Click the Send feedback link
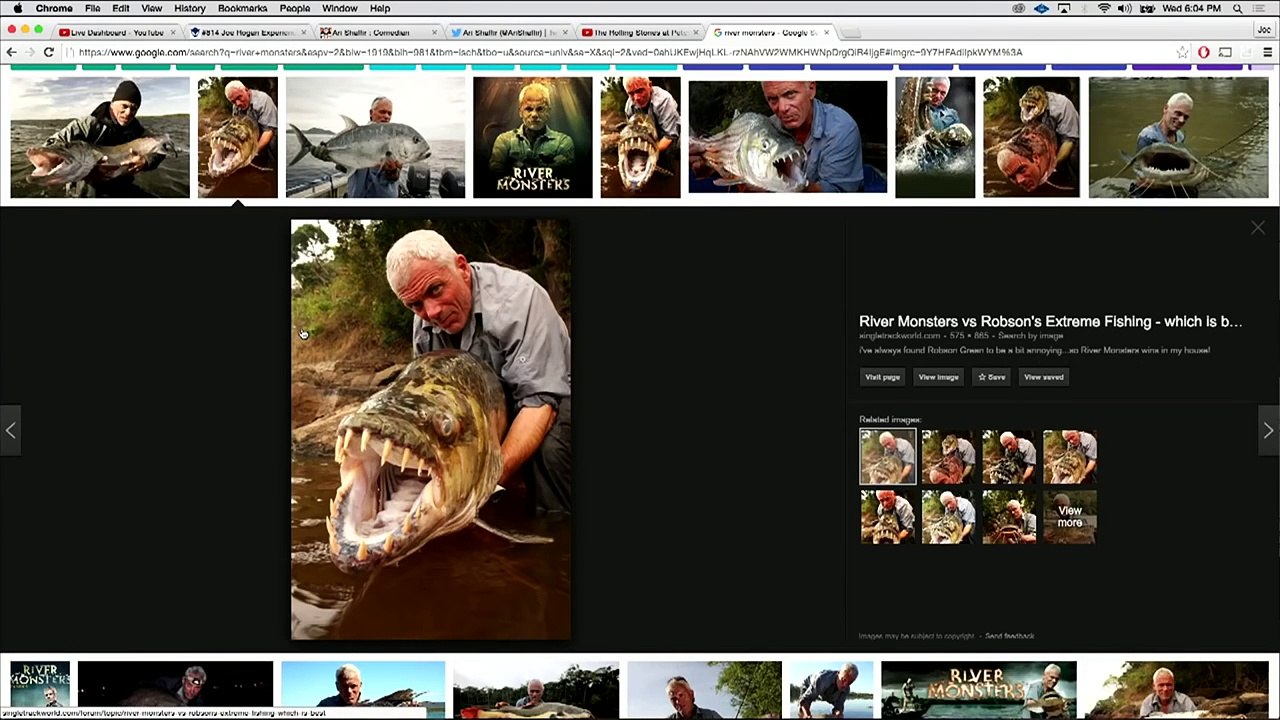Viewport: 1280px width, 720px height. pos(1009,636)
